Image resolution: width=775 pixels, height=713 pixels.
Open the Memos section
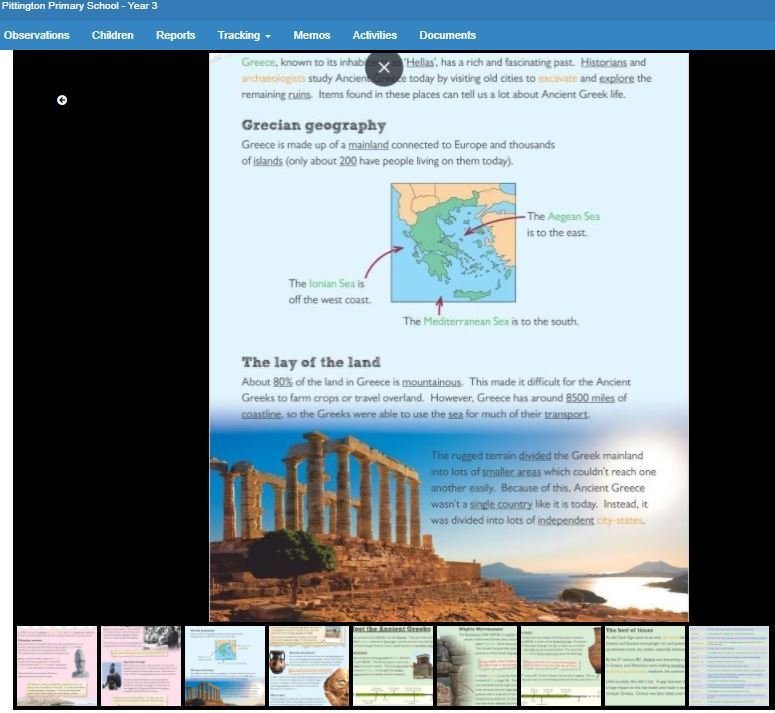312,35
